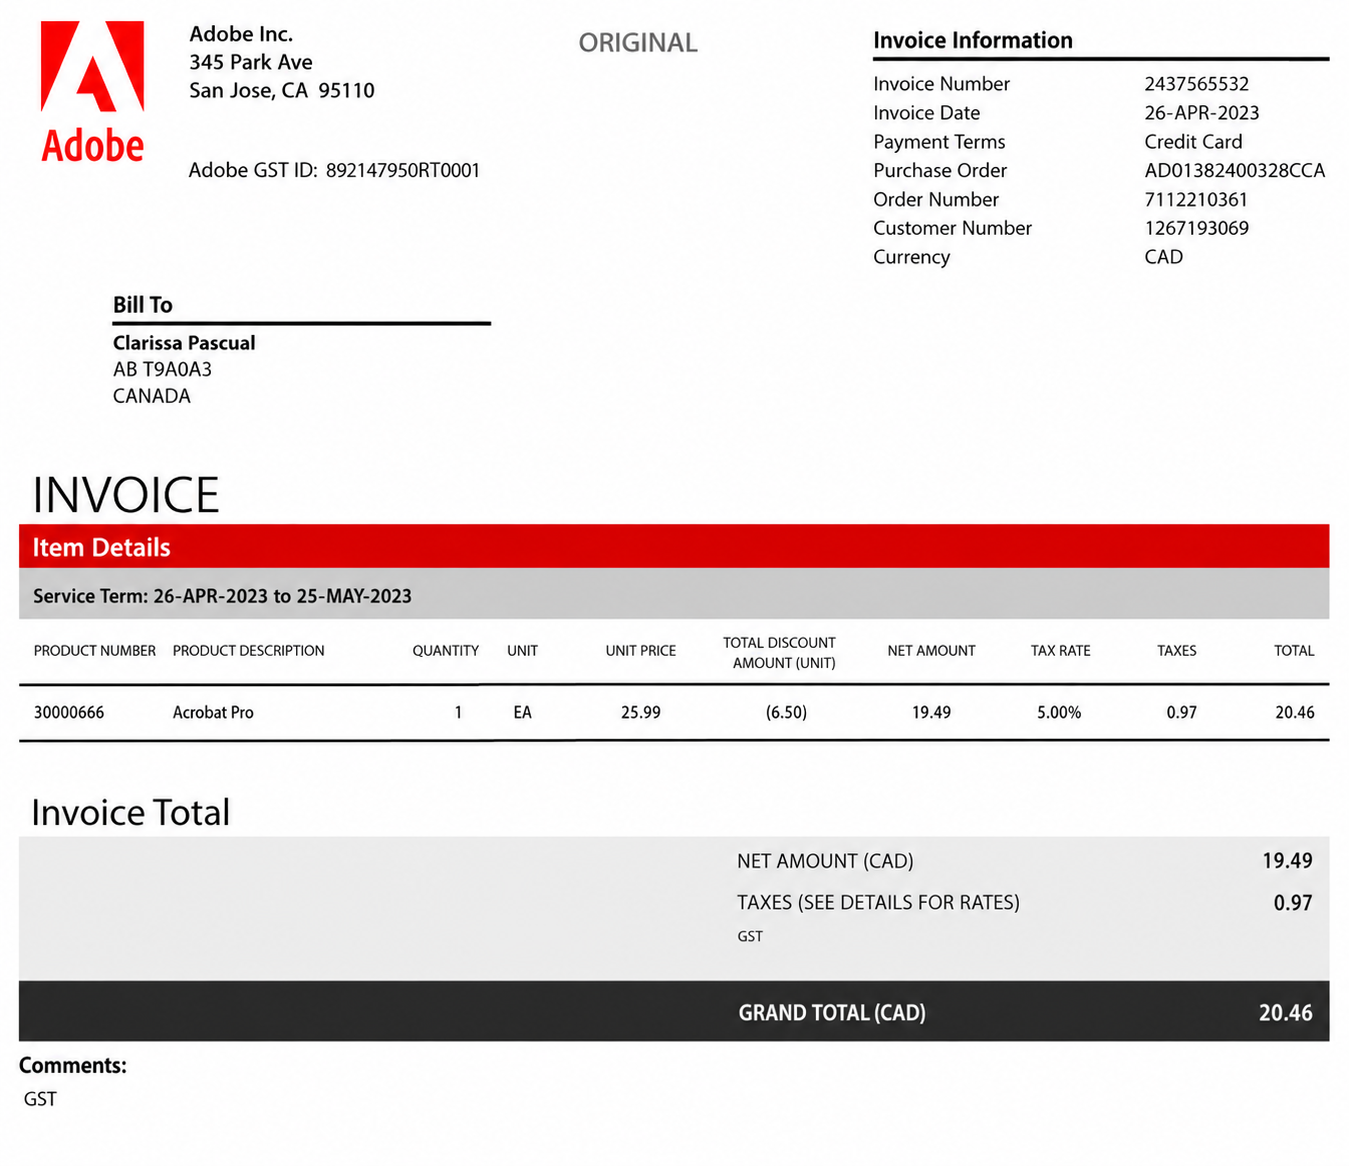Select the unit price 25.99
The width and height of the screenshot is (1349, 1166).
tap(640, 713)
